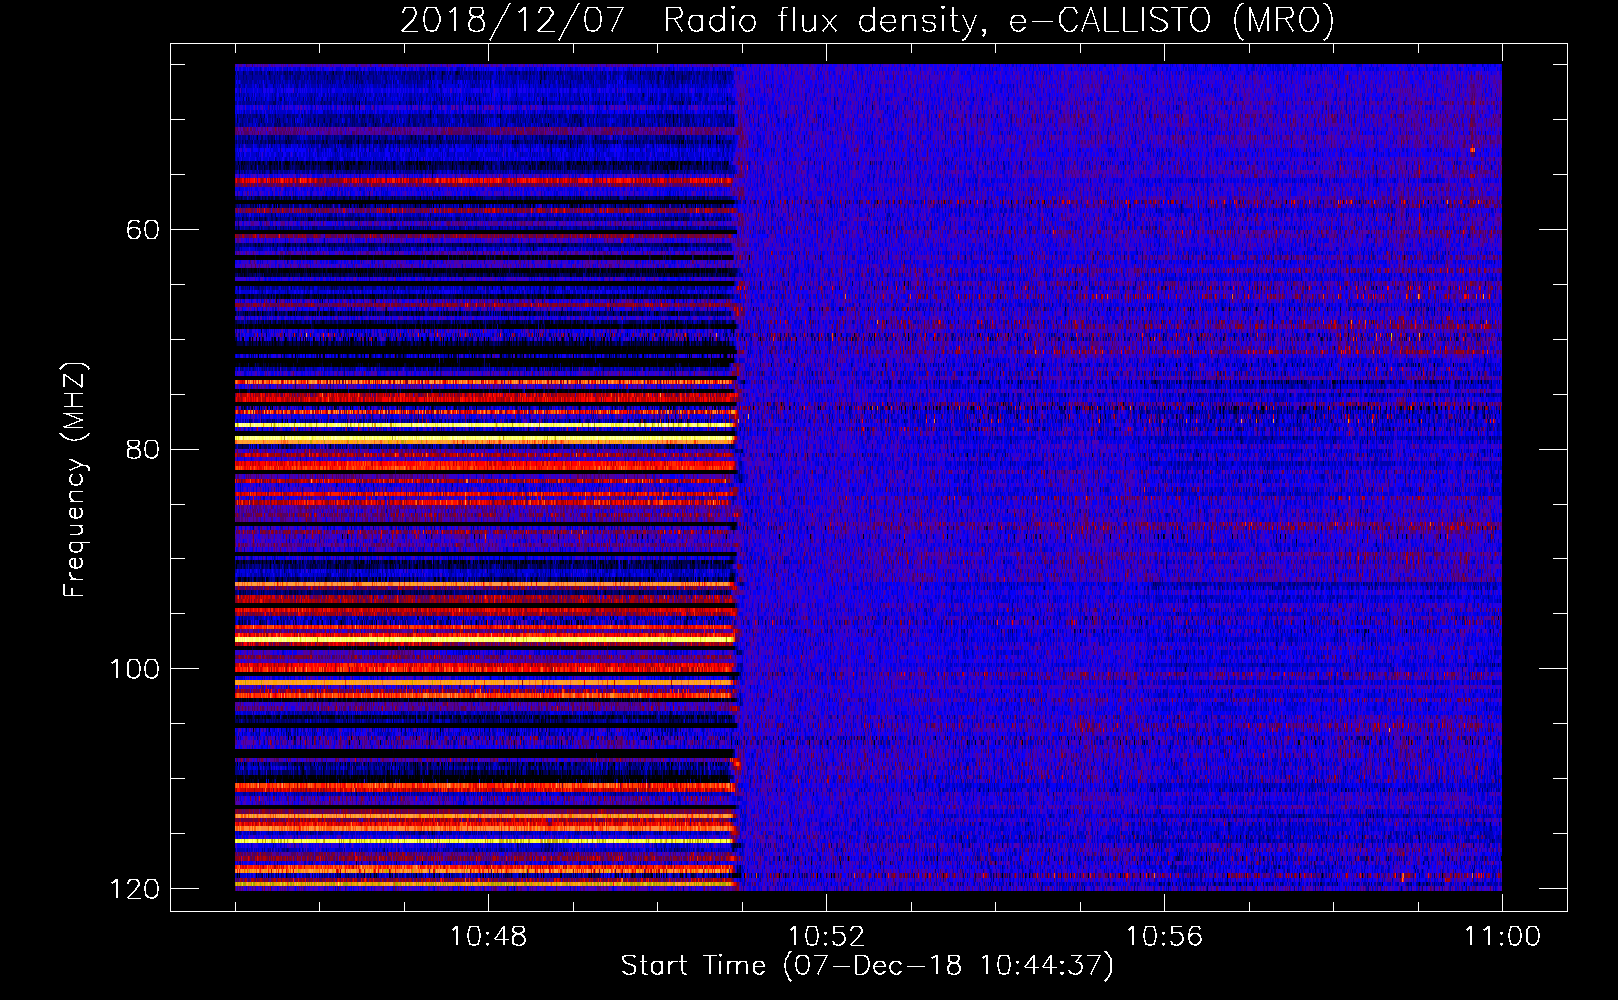Click the 'Start Time (07-Dec-18 10:44:37)' axis label

(x=867, y=966)
